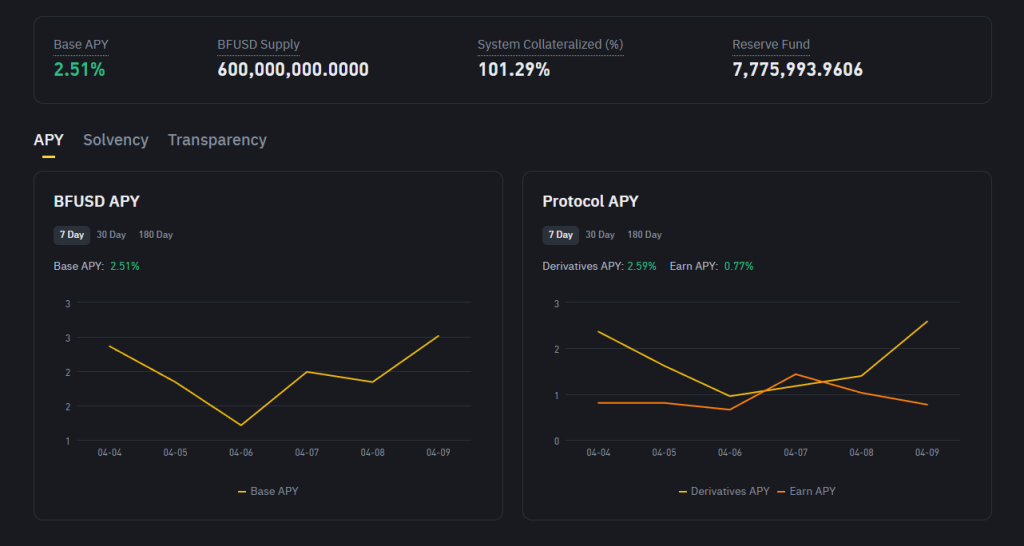This screenshot has width=1024, height=546.
Task: Click the Base APY label in top stats
Action: tap(80, 45)
